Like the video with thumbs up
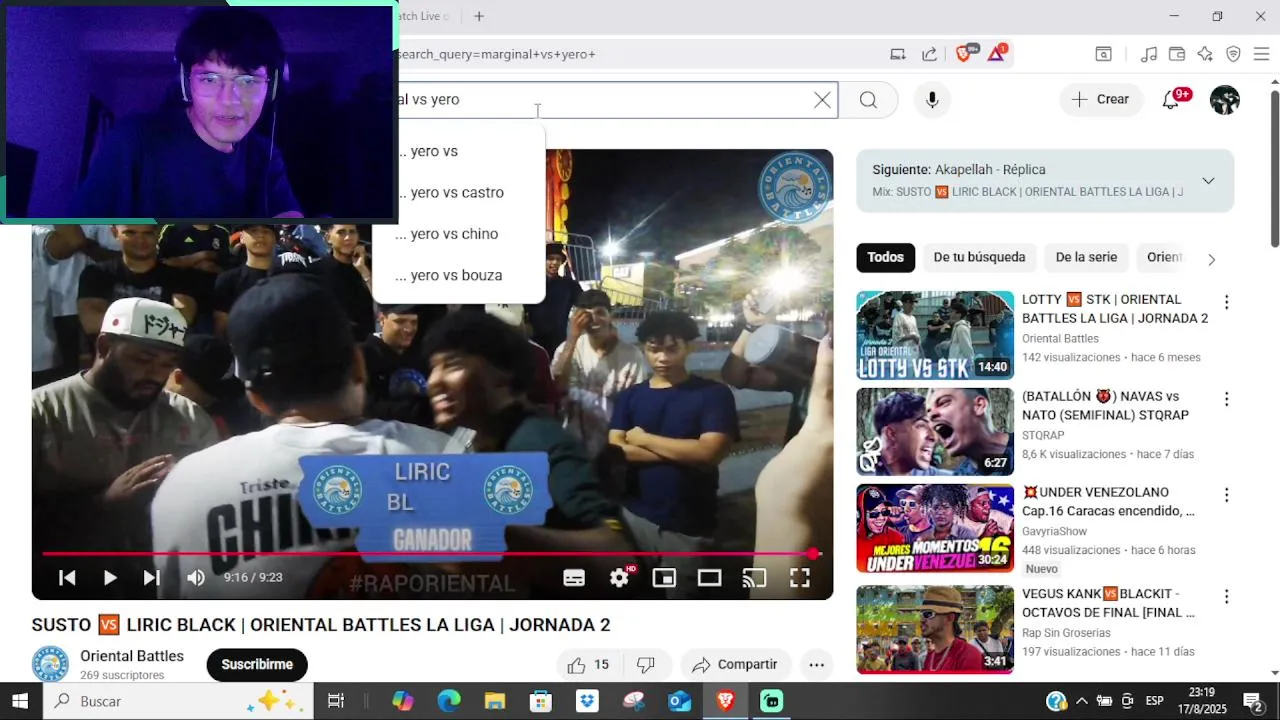Image resolution: width=1280 pixels, height=720 pixels. click(x=588, y=664)
